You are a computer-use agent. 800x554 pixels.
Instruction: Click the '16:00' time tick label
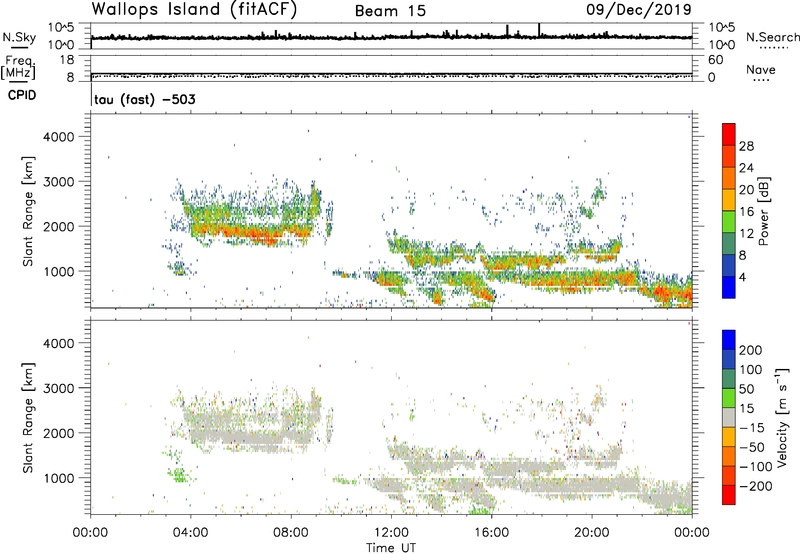[x=491, y=533]
